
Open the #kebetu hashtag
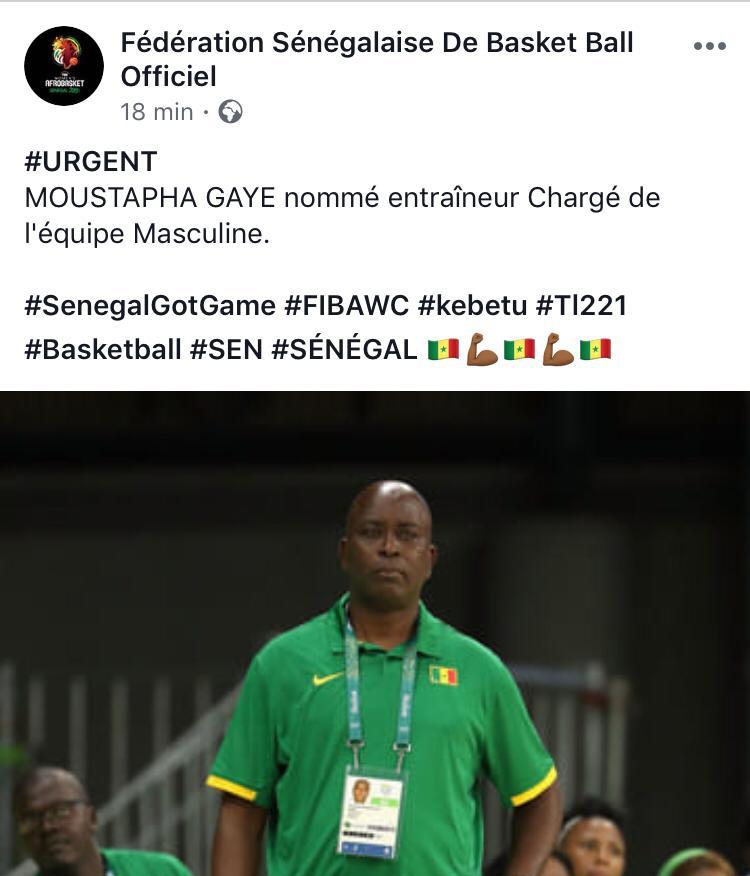pos(472,306)
